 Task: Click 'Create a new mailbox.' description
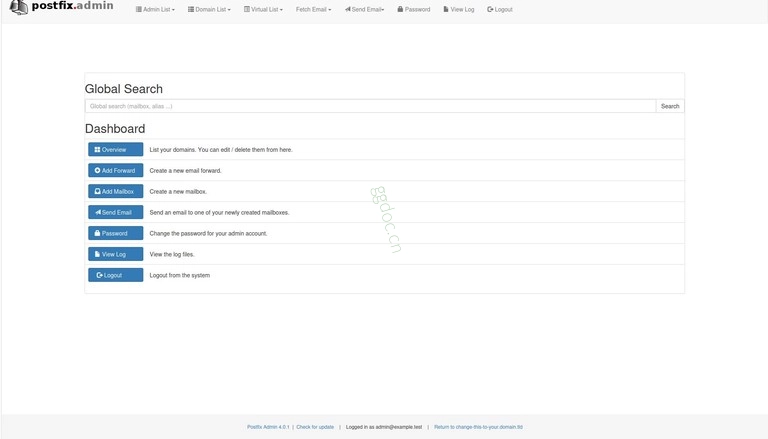[x=178, y=192]
